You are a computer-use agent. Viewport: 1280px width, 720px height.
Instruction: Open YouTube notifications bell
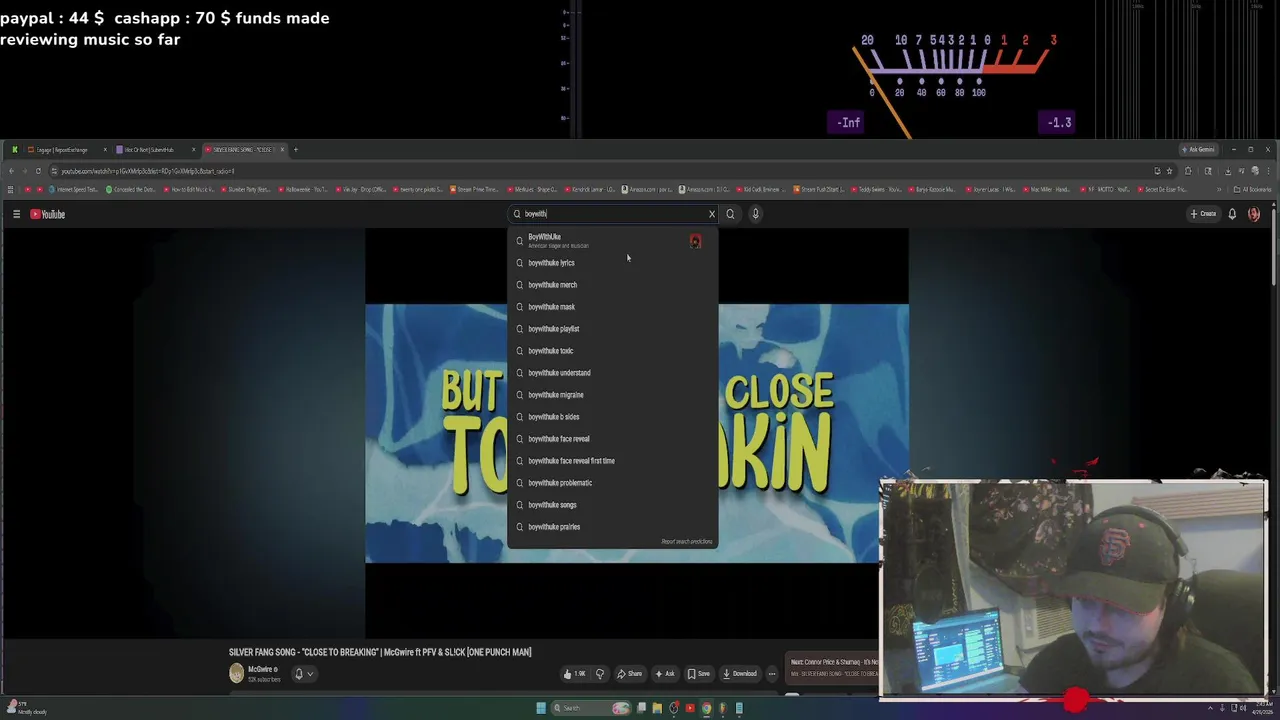point(1232,214)
